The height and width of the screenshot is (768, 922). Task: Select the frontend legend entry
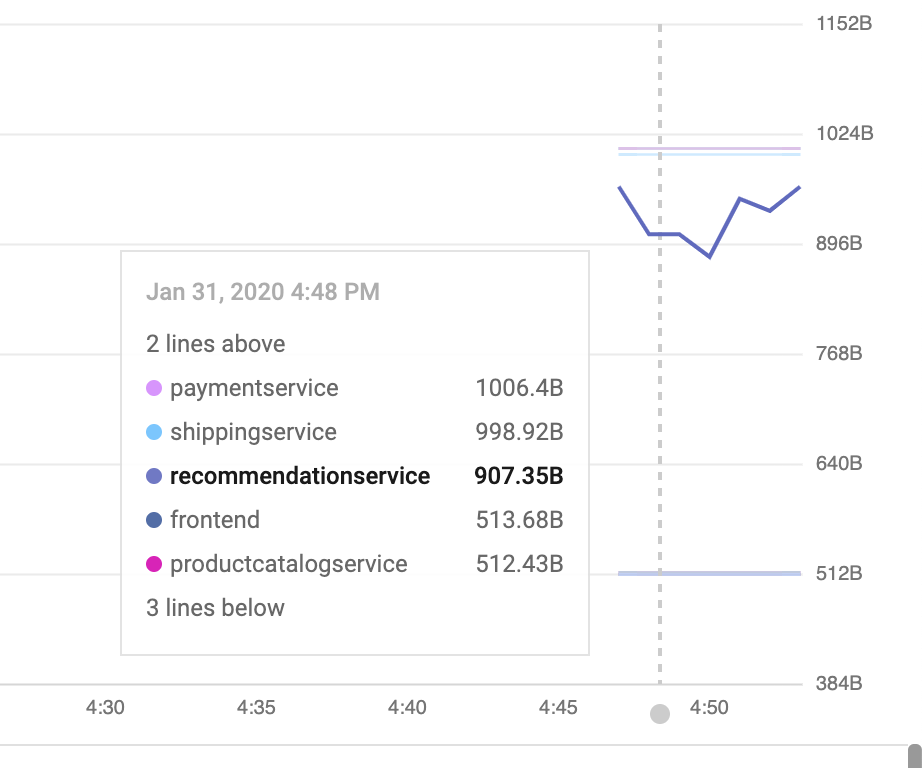click(x=215, y=520)
